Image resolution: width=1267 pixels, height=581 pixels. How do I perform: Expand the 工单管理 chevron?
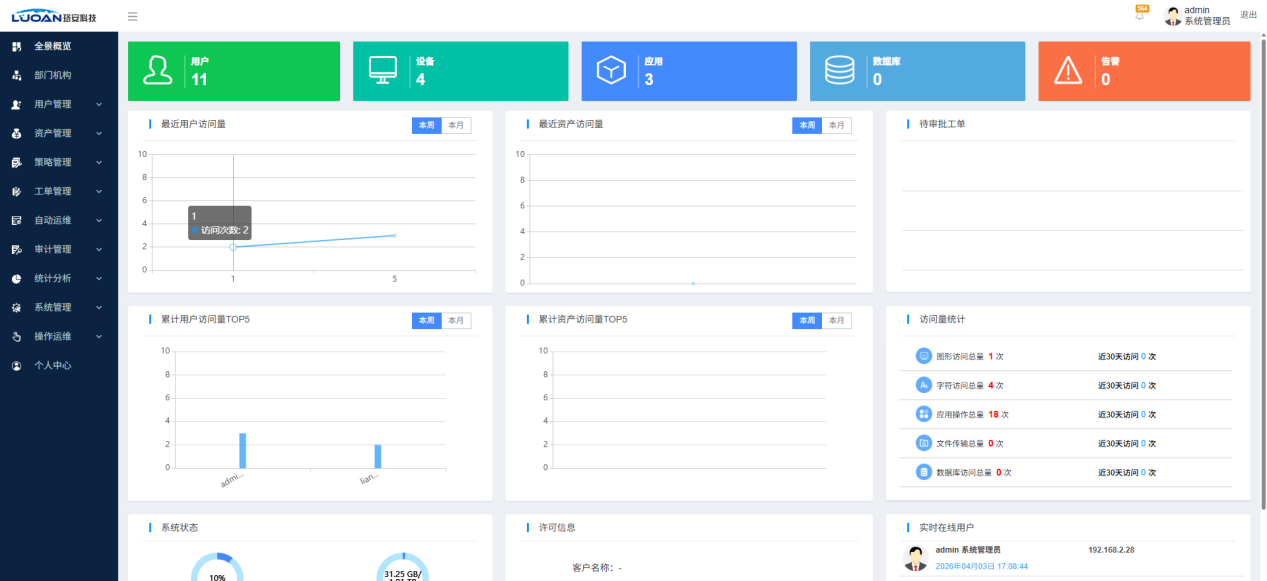coord(99,191)
